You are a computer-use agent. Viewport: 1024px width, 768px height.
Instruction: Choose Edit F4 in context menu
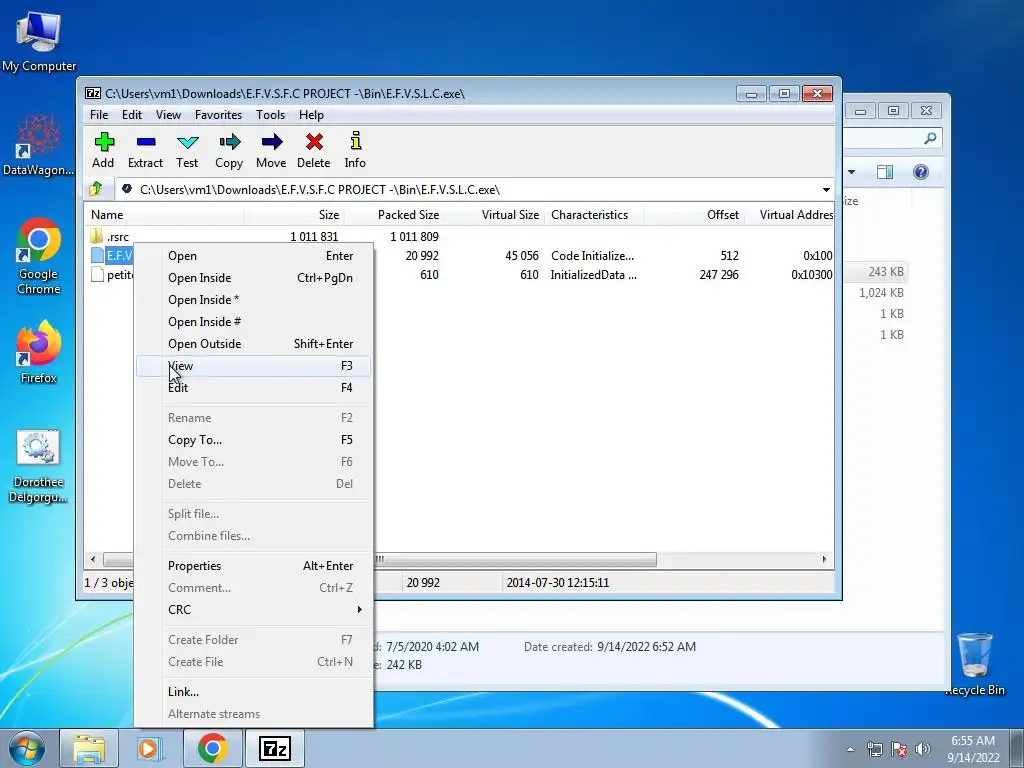tap(253, 388)
